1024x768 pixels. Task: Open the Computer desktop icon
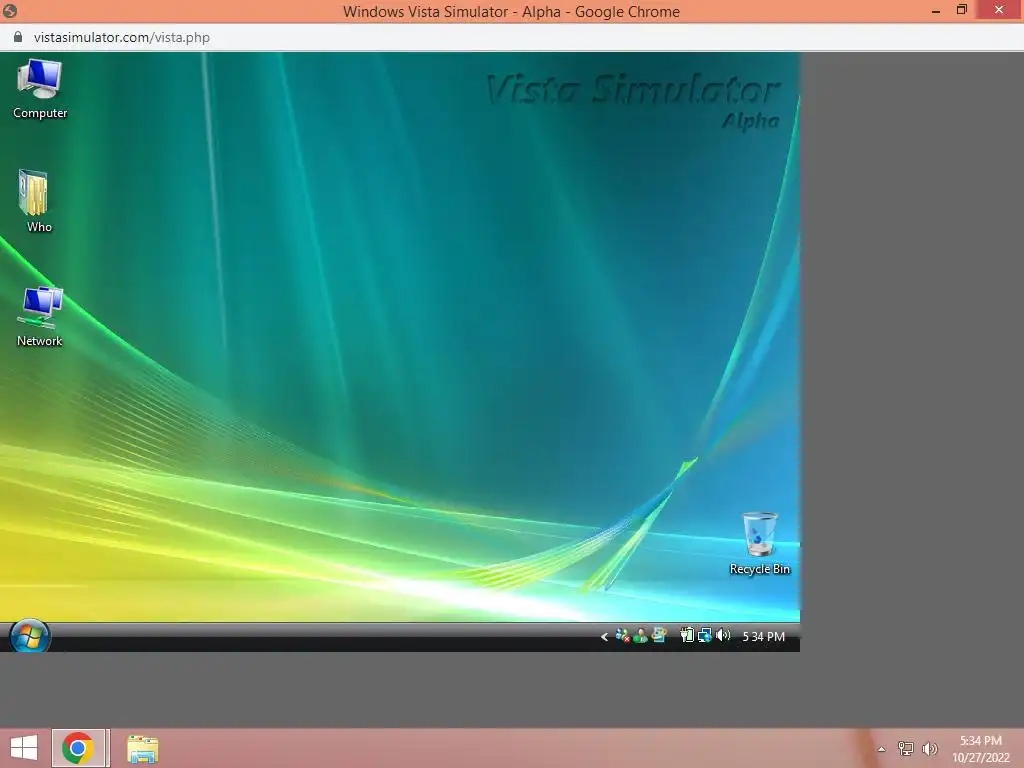click(40, 88)
